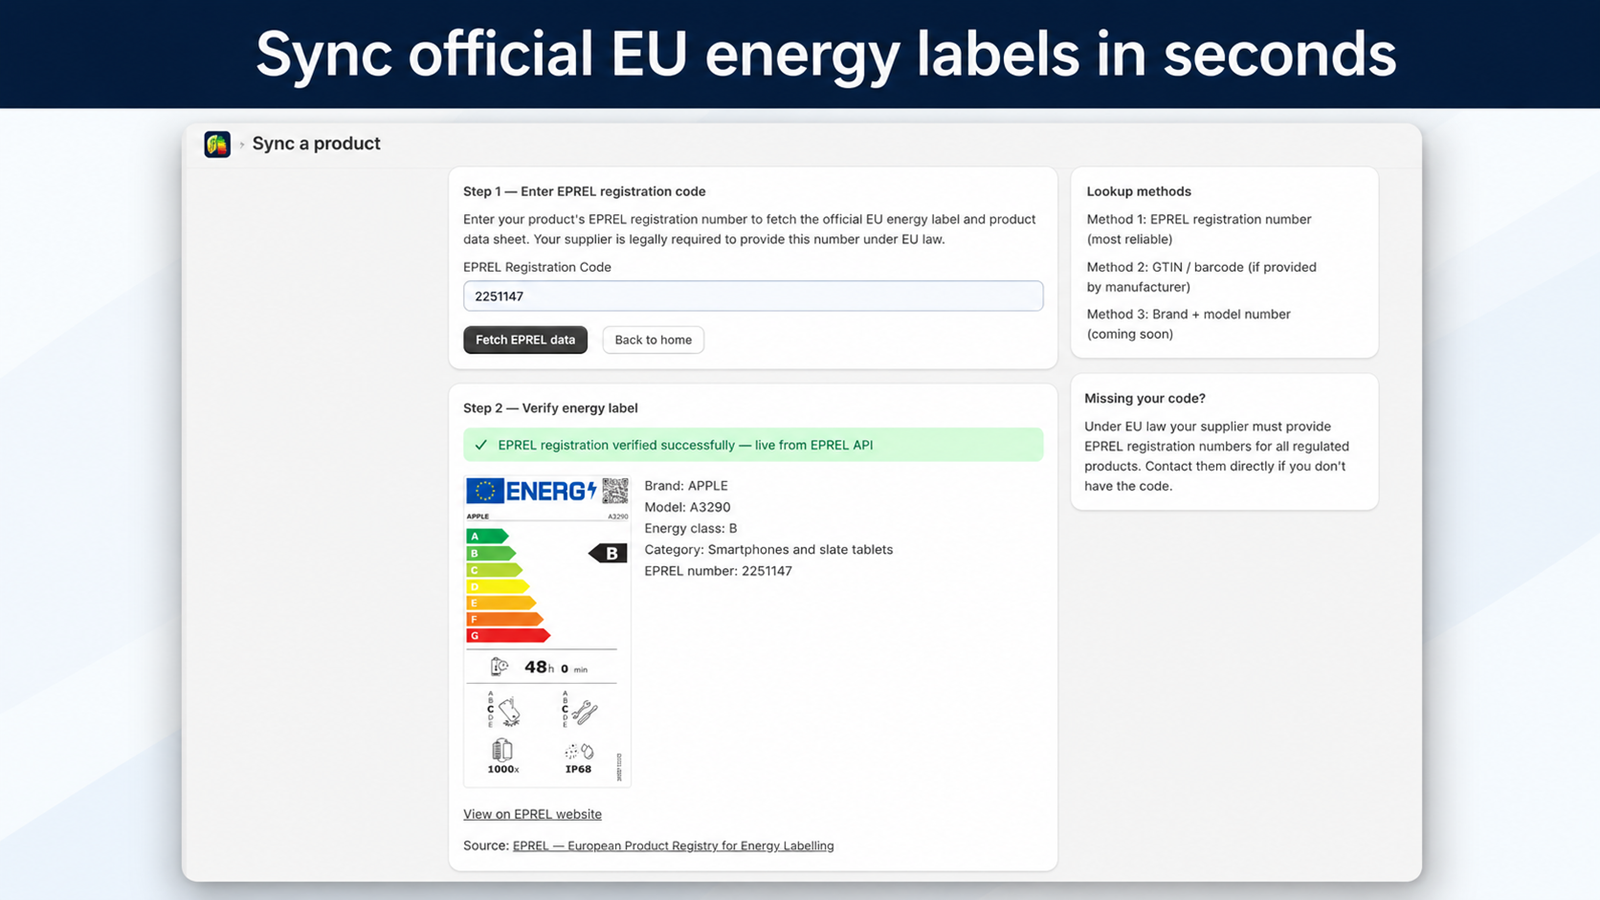1600x900 pixels.
Task: Click the energy label thumbnail image
Action: (x=547, y=631)
